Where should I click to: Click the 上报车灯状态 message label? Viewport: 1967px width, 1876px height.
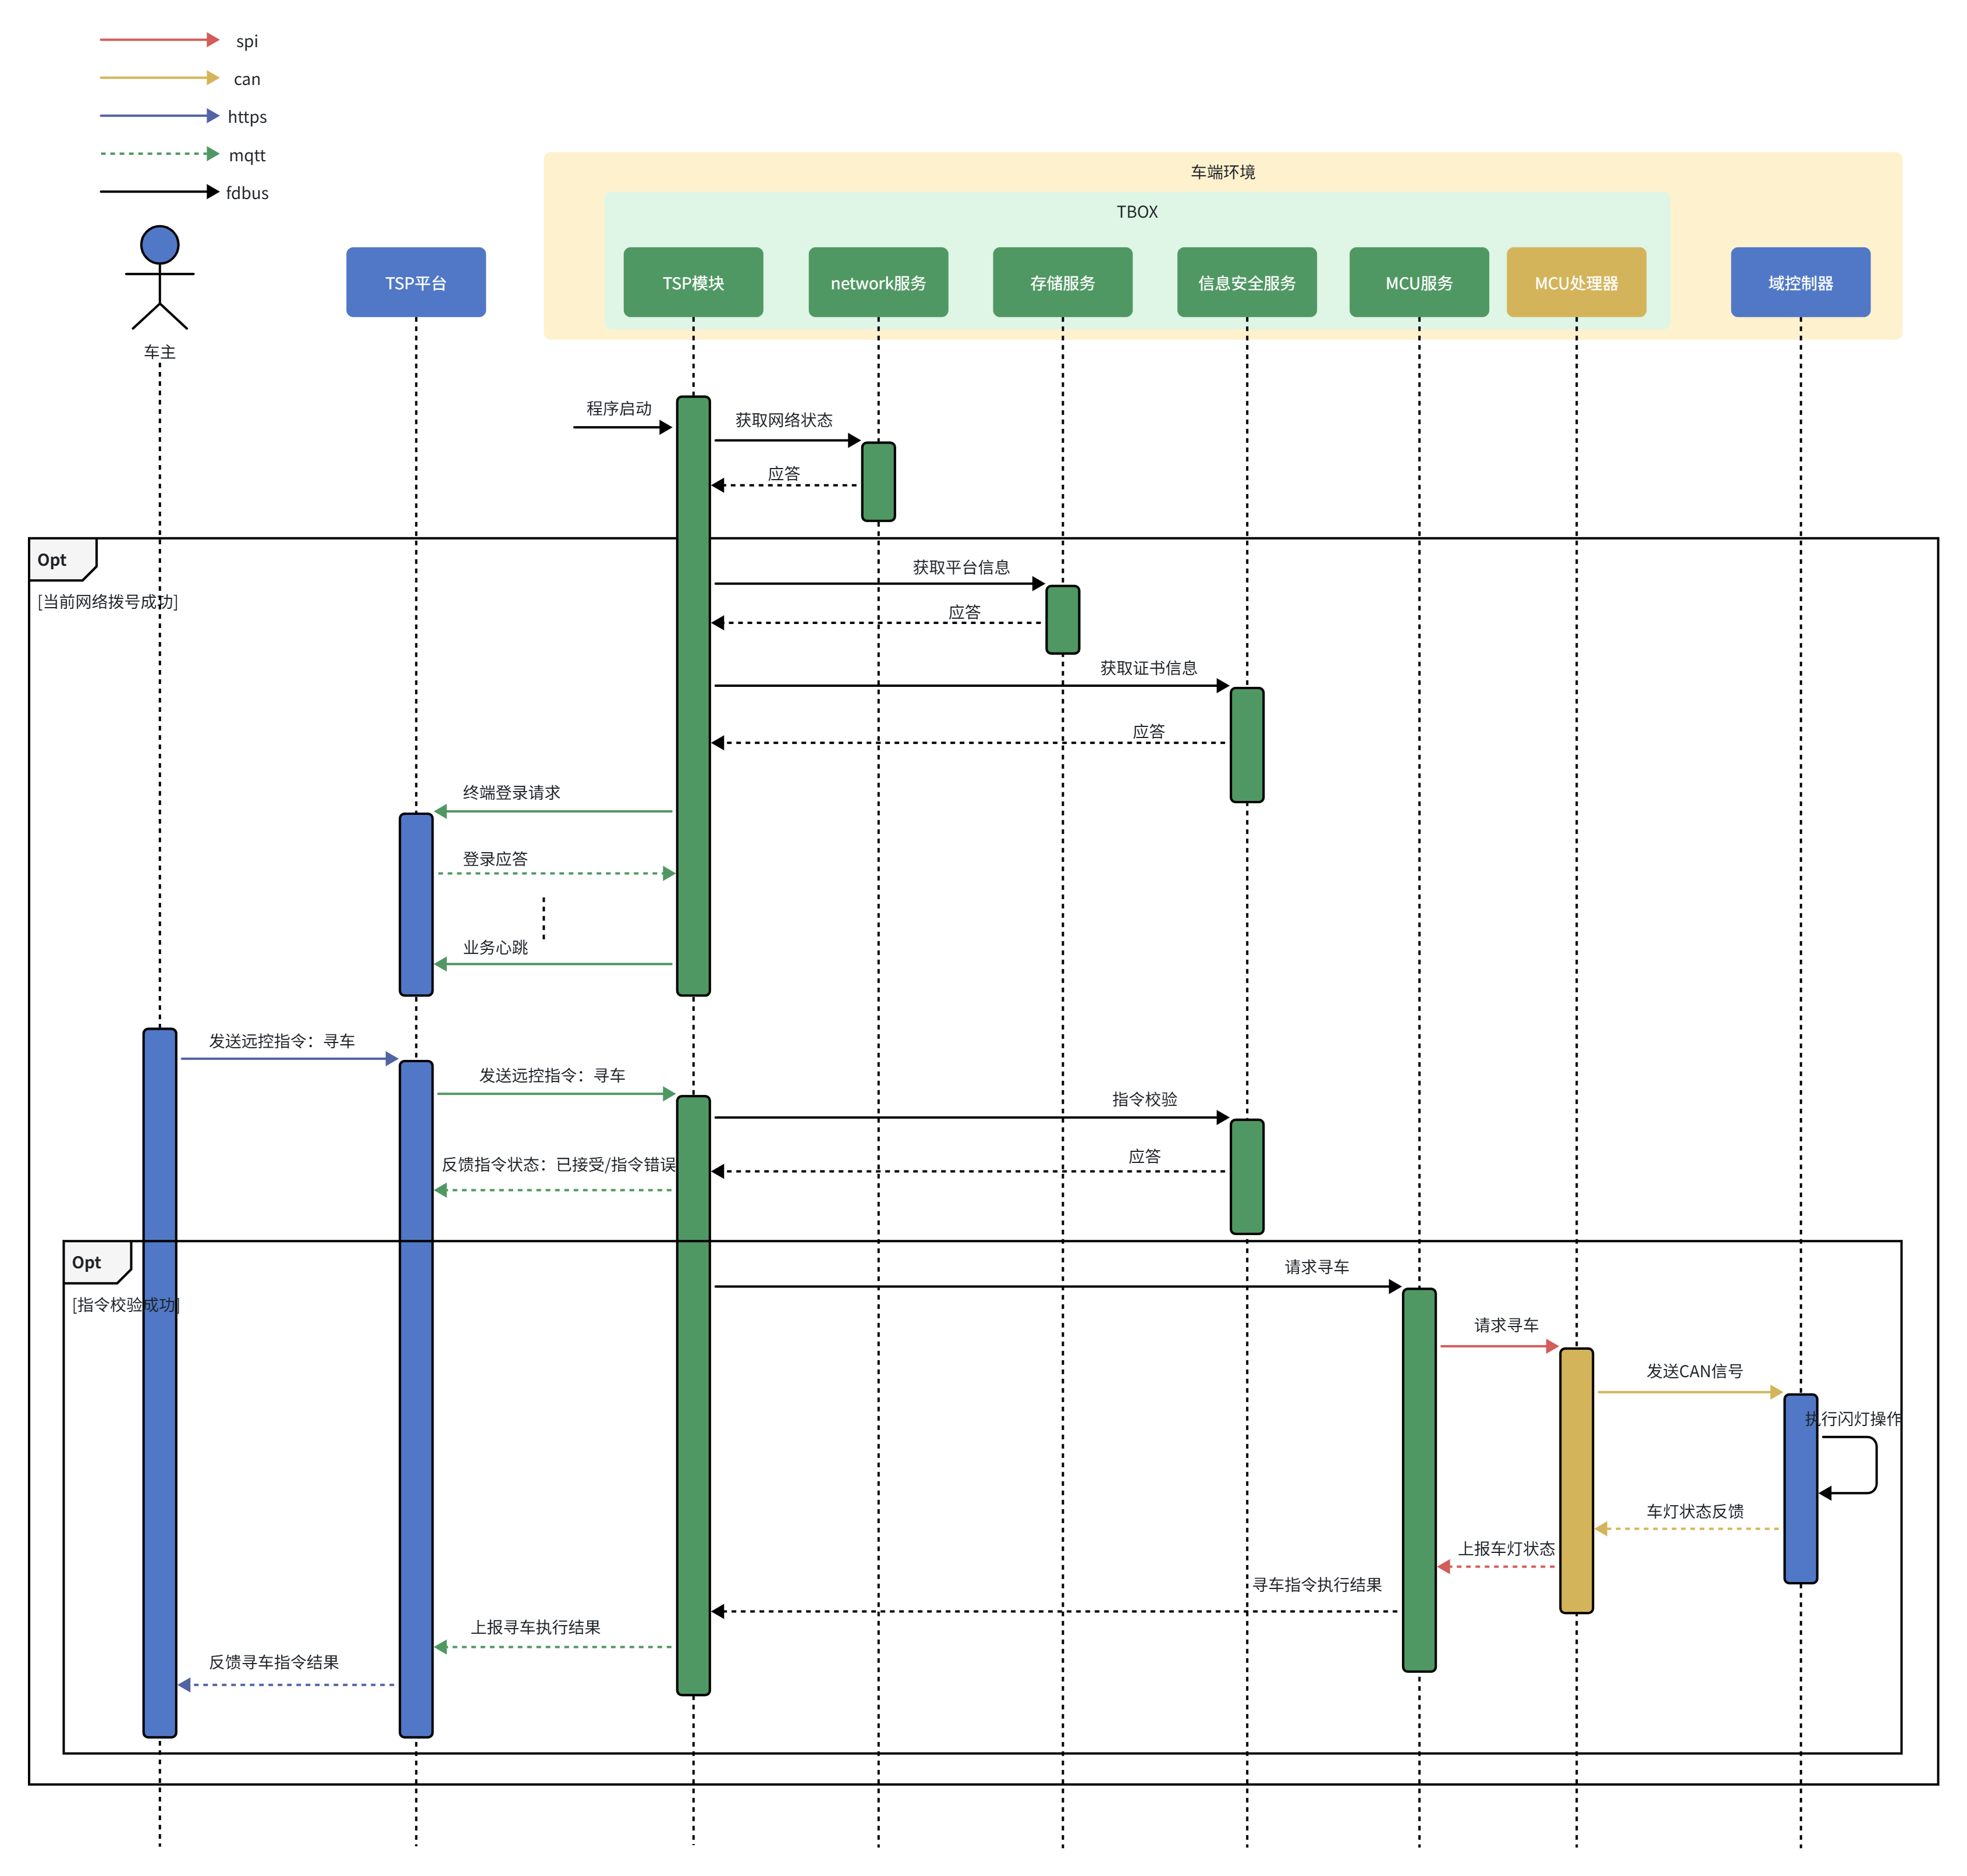(x=1506, y=1548)
